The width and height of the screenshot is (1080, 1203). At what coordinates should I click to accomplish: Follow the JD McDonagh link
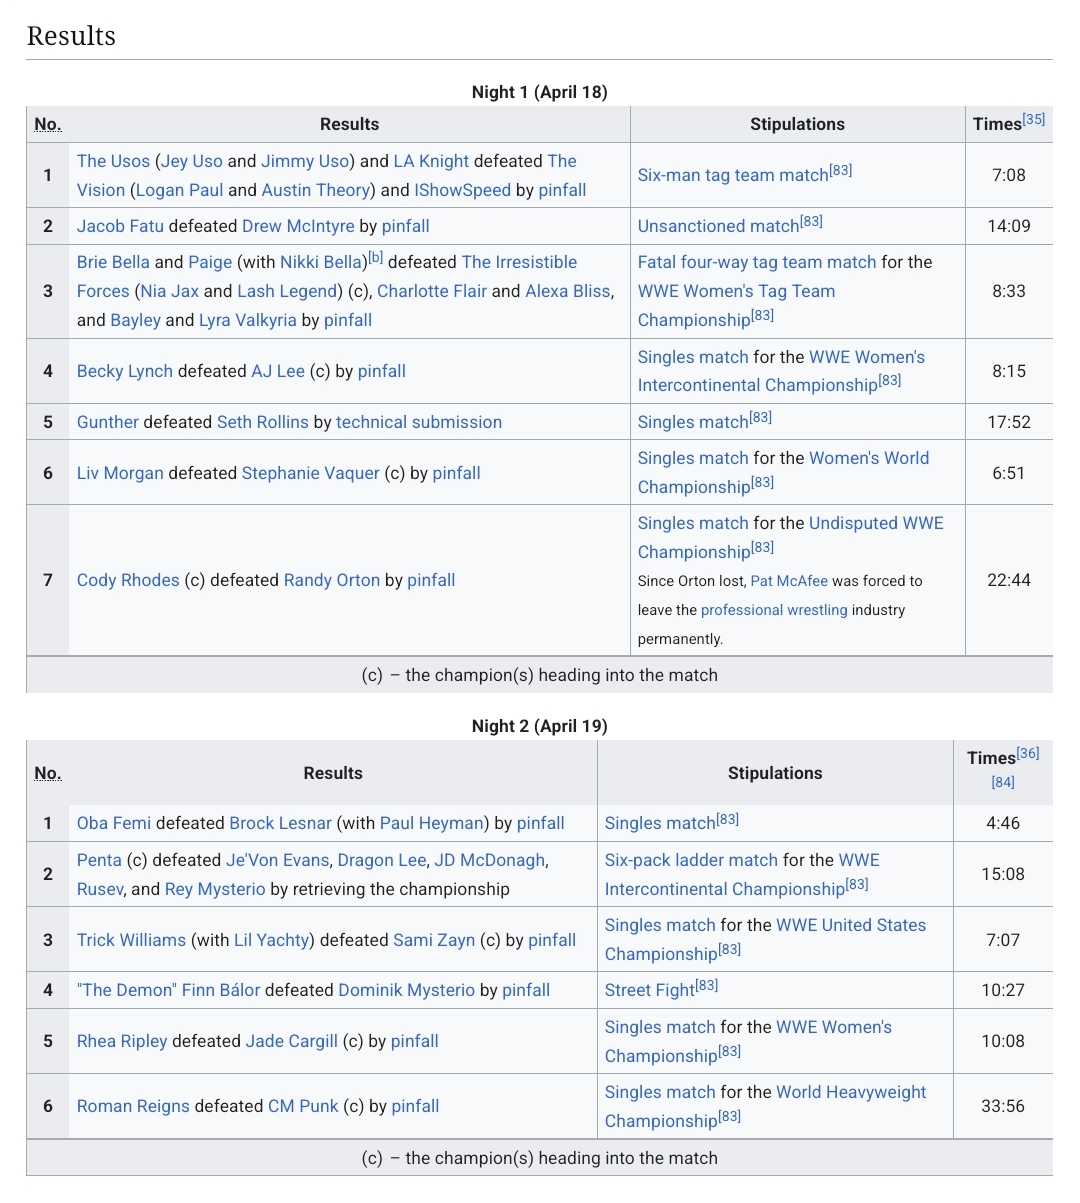490,860
